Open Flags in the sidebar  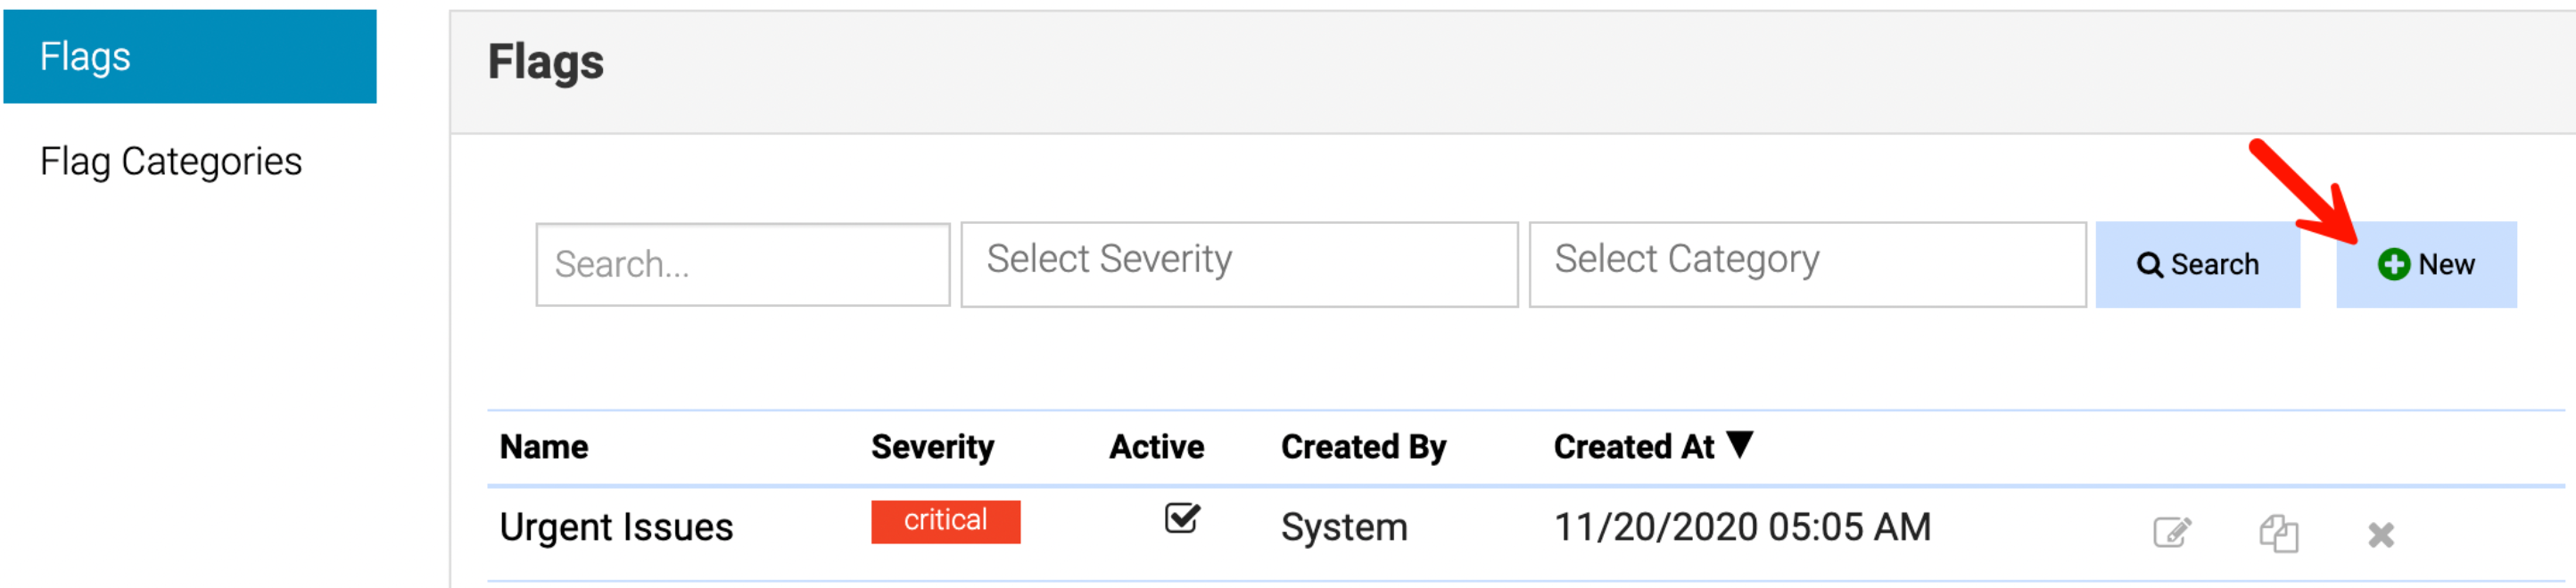(190, 57)
